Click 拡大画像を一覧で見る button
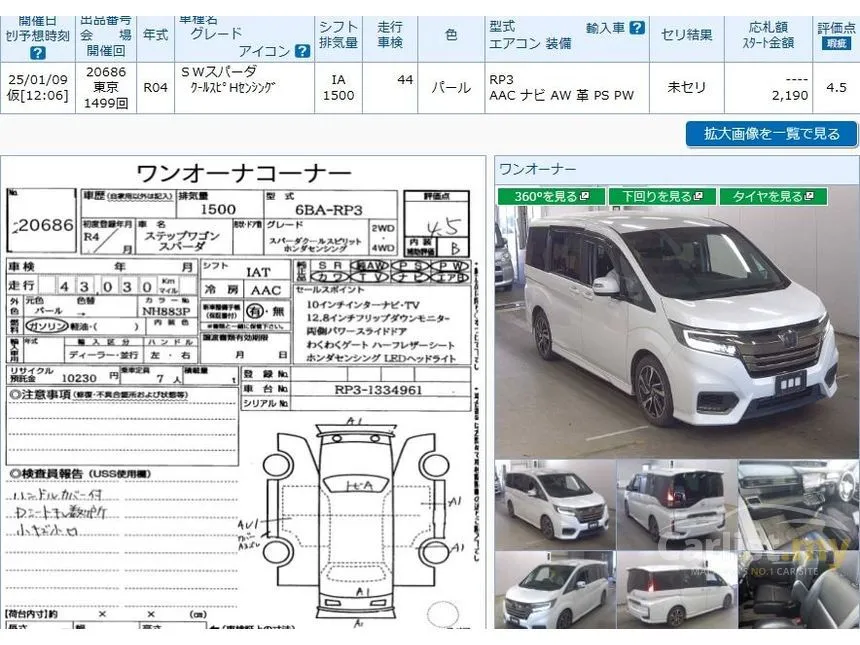Image resolution: width=860 pixels, height=645 pixels. 771,134
